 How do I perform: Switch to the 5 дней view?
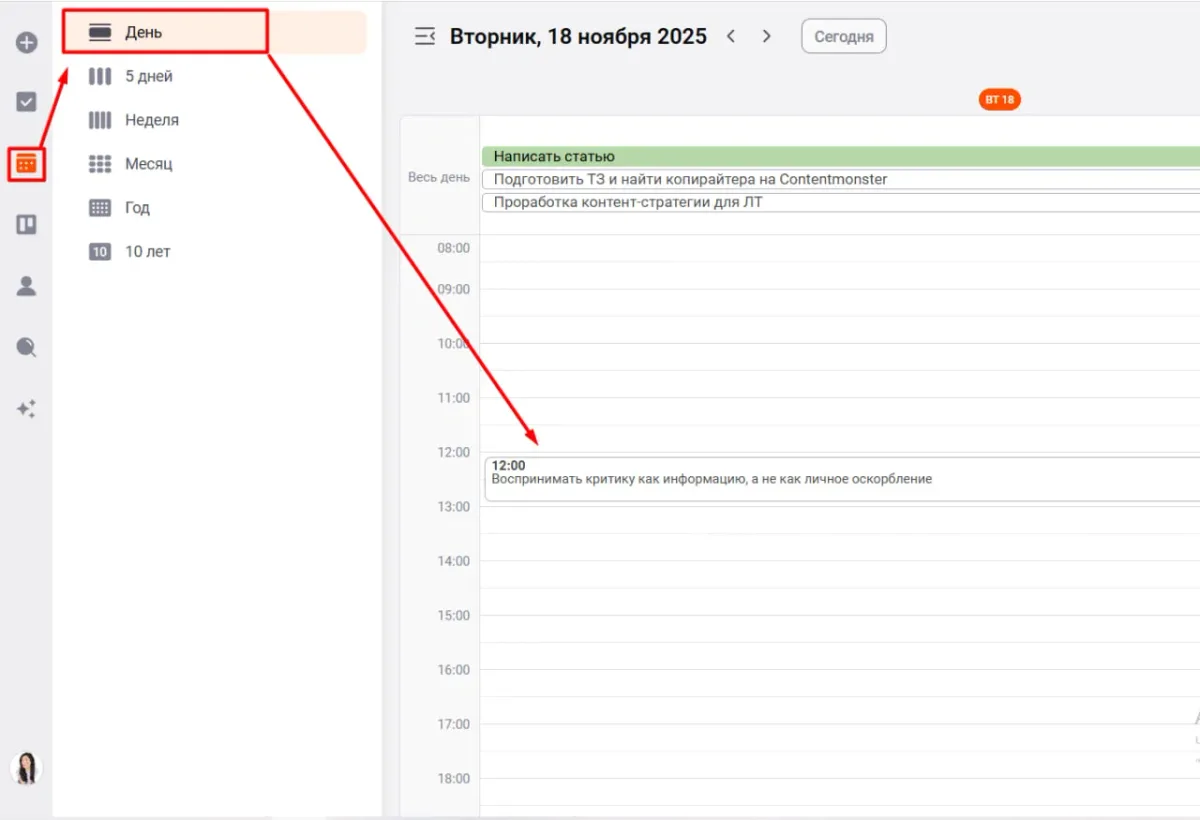pos(148,76)
